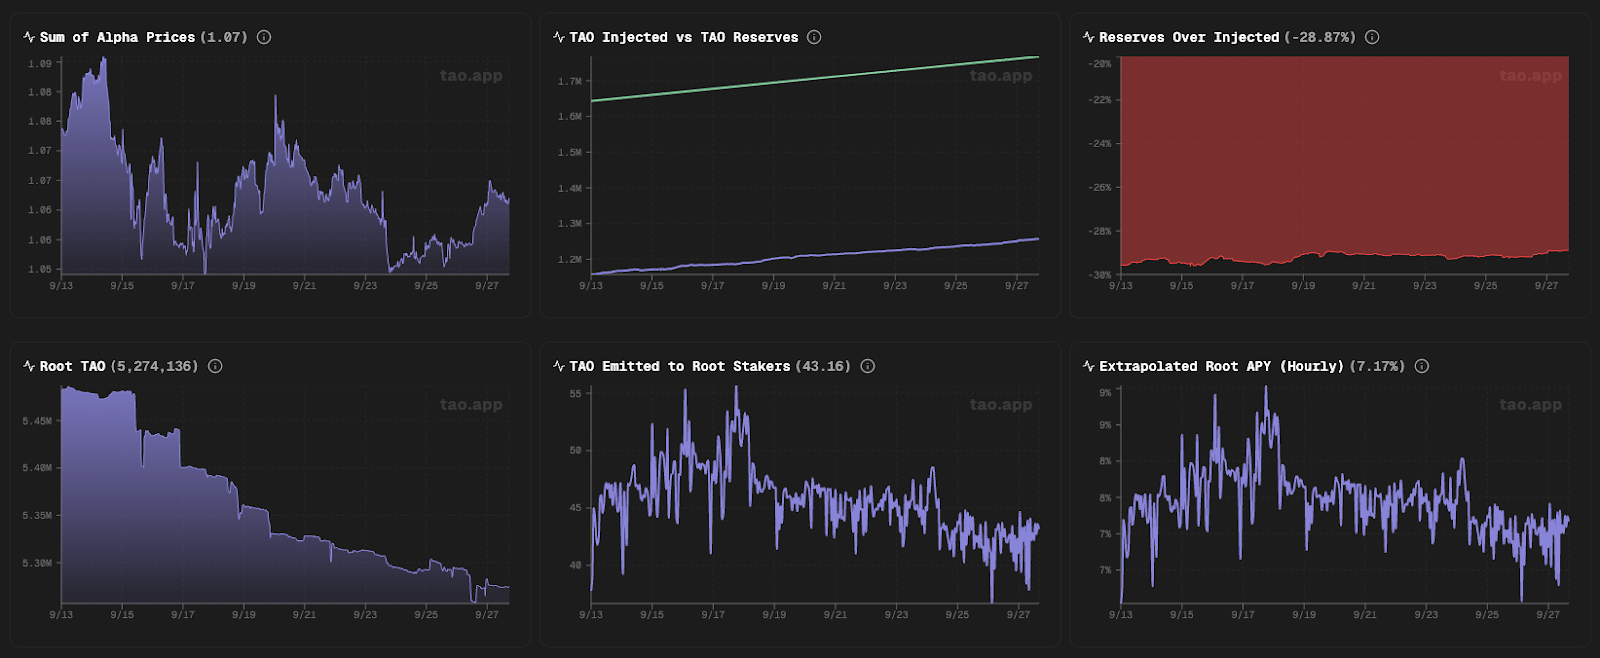Image resolution: width=1600 pixels, height=658 pixels.
Task: Click info icon for TAO Emitted to Root Stakers
Action: point(867,366)
